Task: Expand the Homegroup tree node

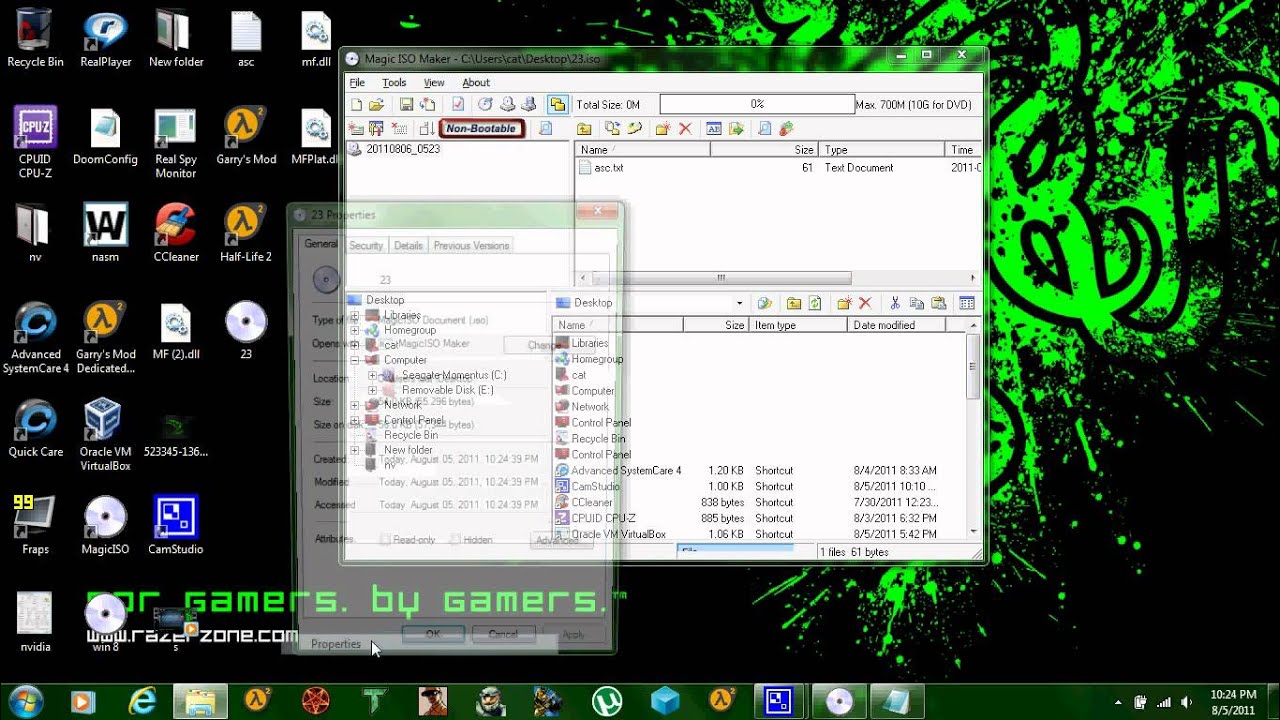Action: point(354,330)
